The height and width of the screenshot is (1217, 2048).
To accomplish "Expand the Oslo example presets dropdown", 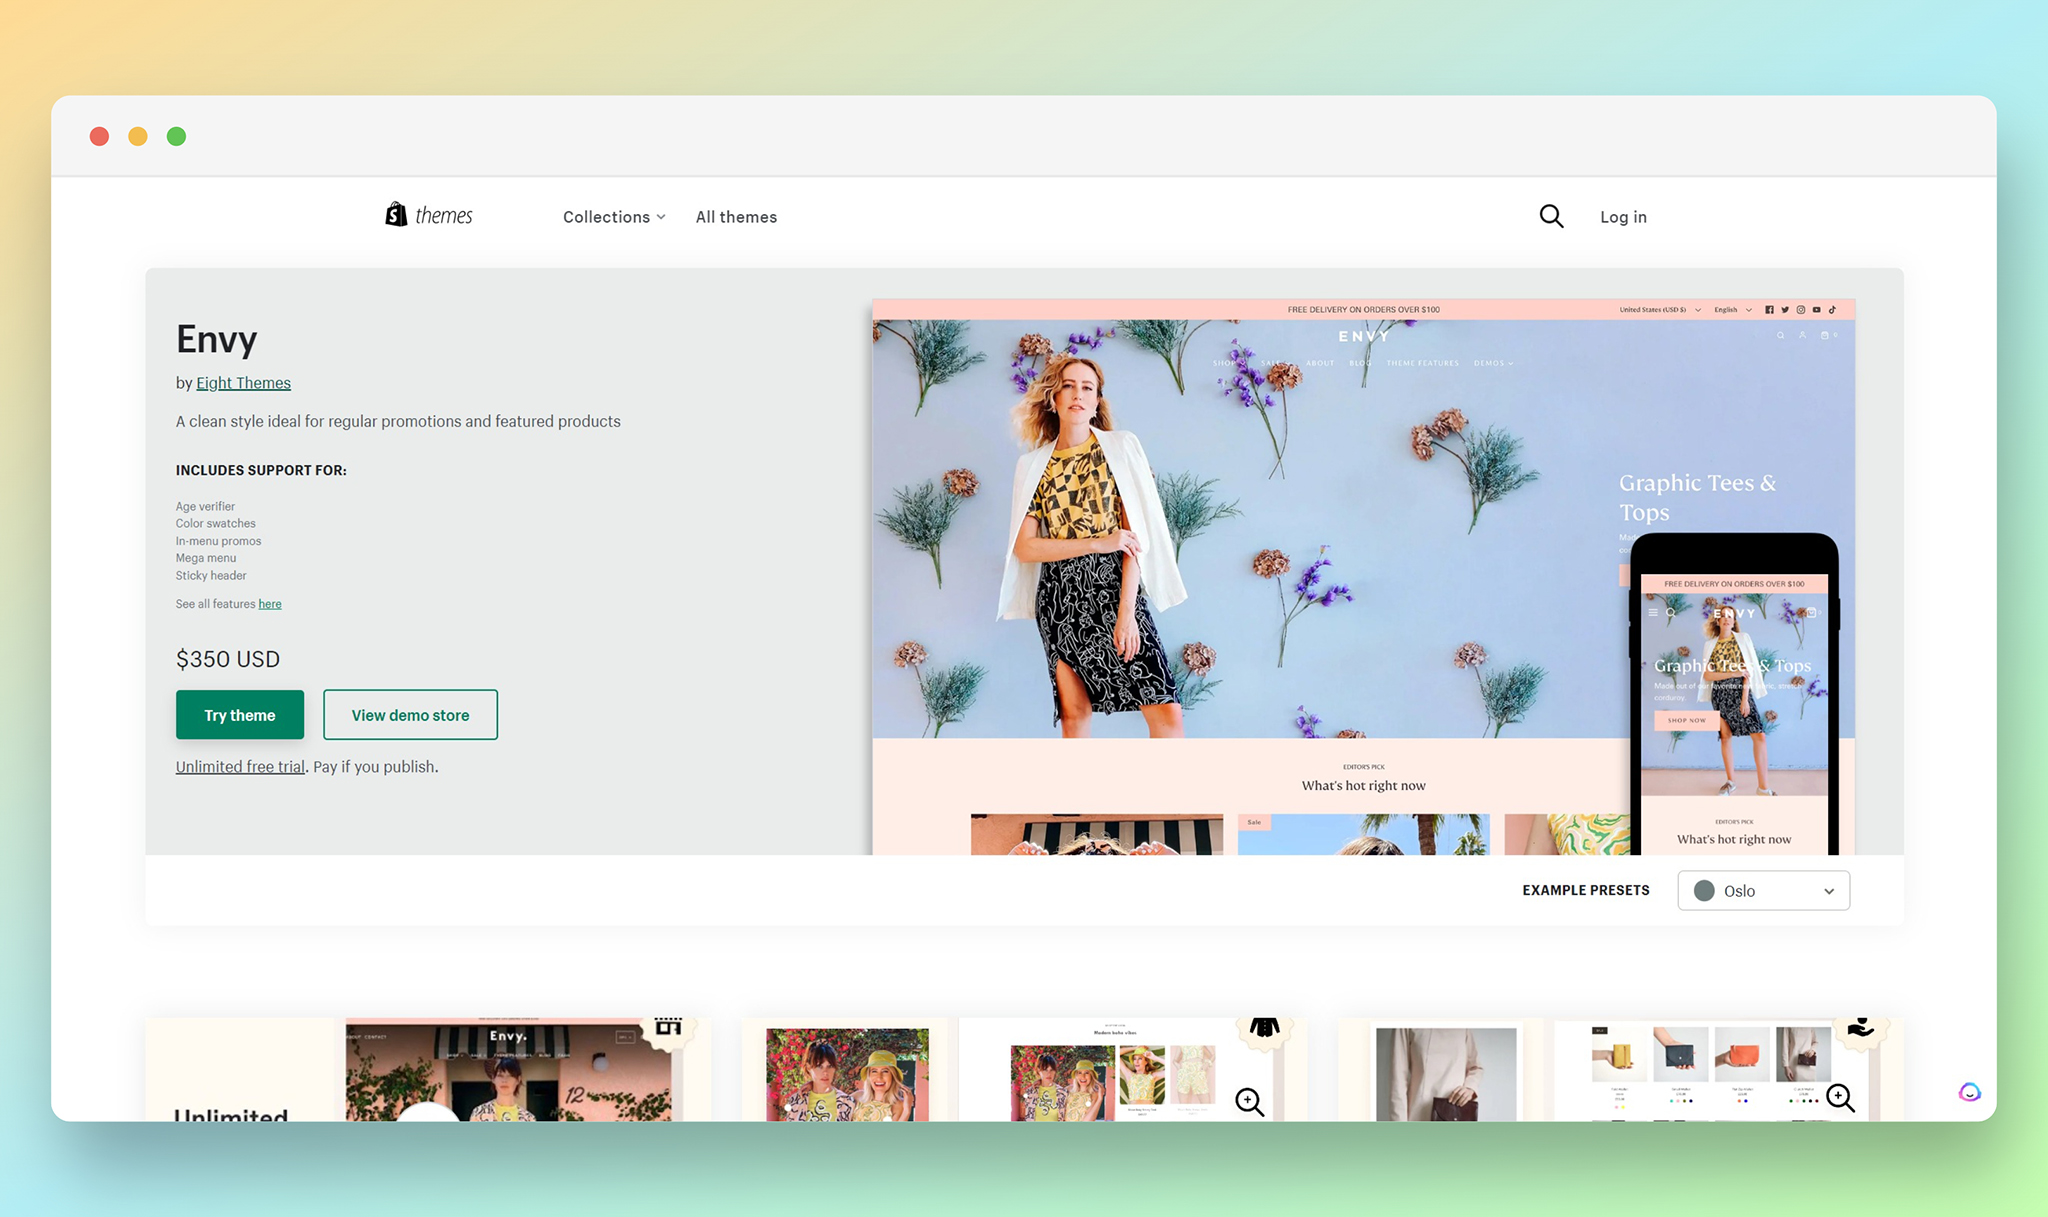I will click(1763, 890).
